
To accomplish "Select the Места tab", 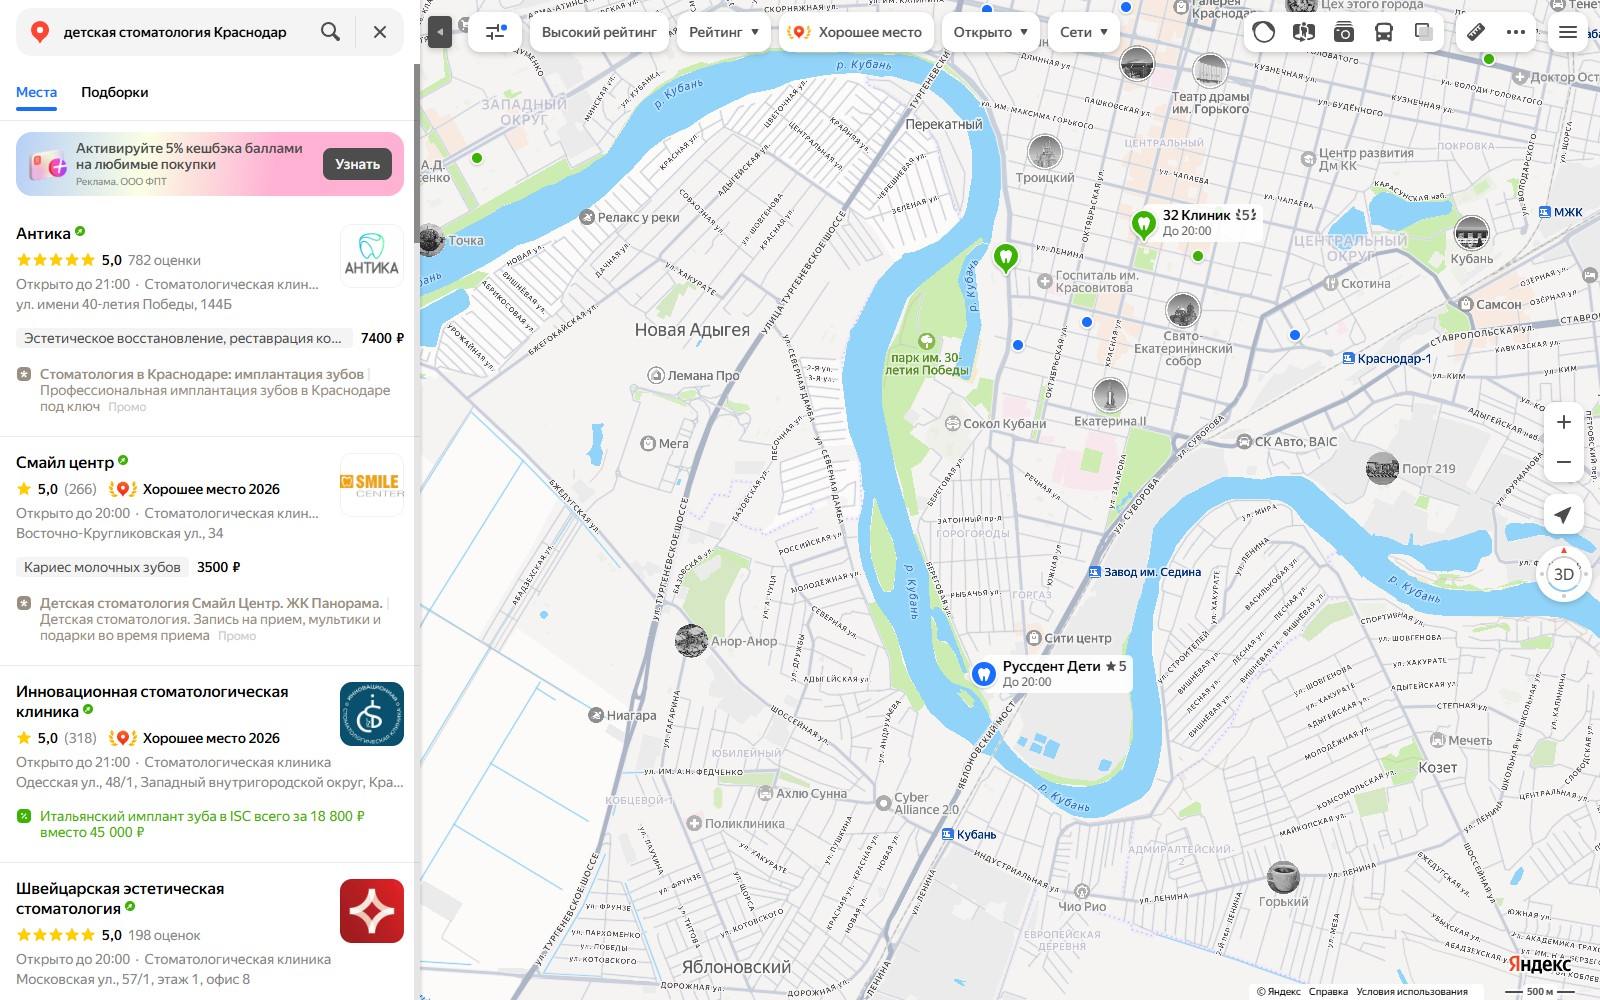I will pyautogui.click(x=36, y=92).
